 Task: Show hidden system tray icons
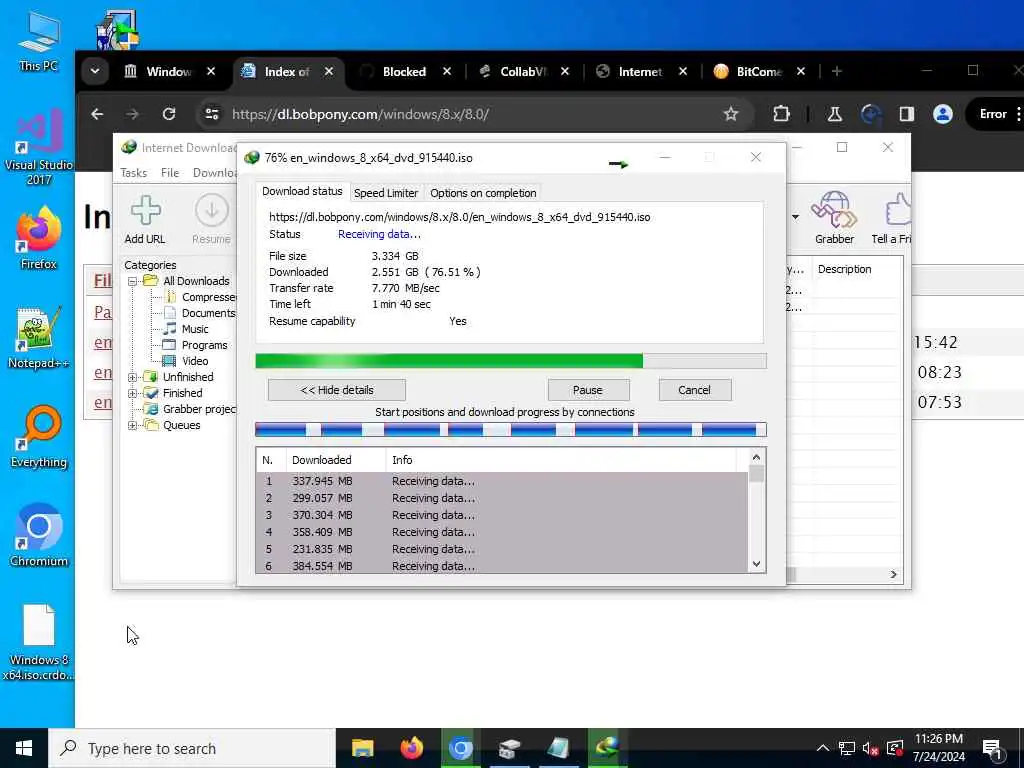tap(822, 748)
